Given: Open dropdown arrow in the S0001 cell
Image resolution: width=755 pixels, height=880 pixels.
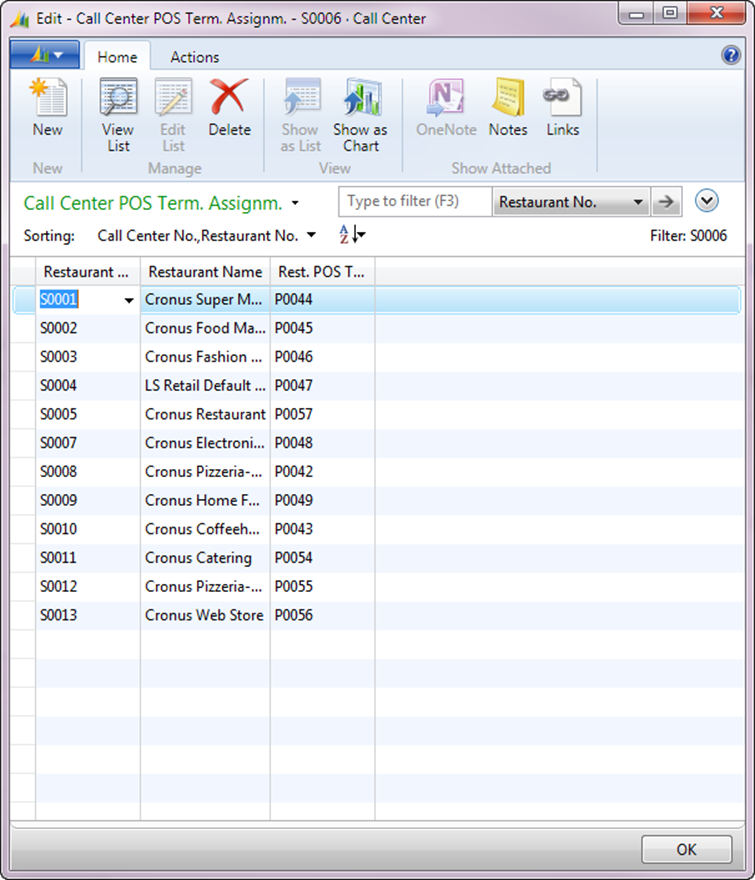Looking at the screenshot, I should (x=128, y=300).
